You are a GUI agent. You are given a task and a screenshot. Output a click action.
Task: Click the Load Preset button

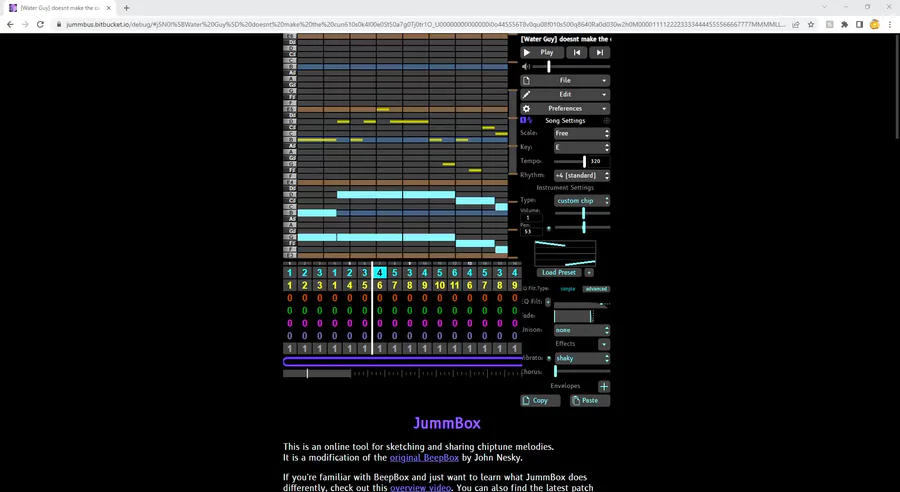[559, 273]
